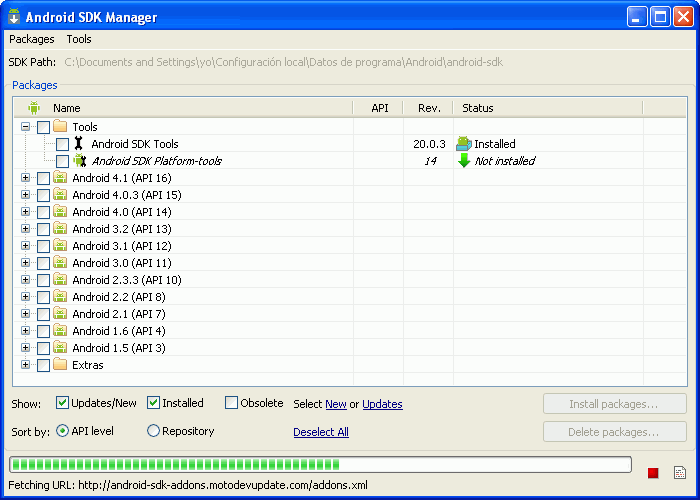
Task: Uncheck the Updates/New show filter
Action: 62,403
